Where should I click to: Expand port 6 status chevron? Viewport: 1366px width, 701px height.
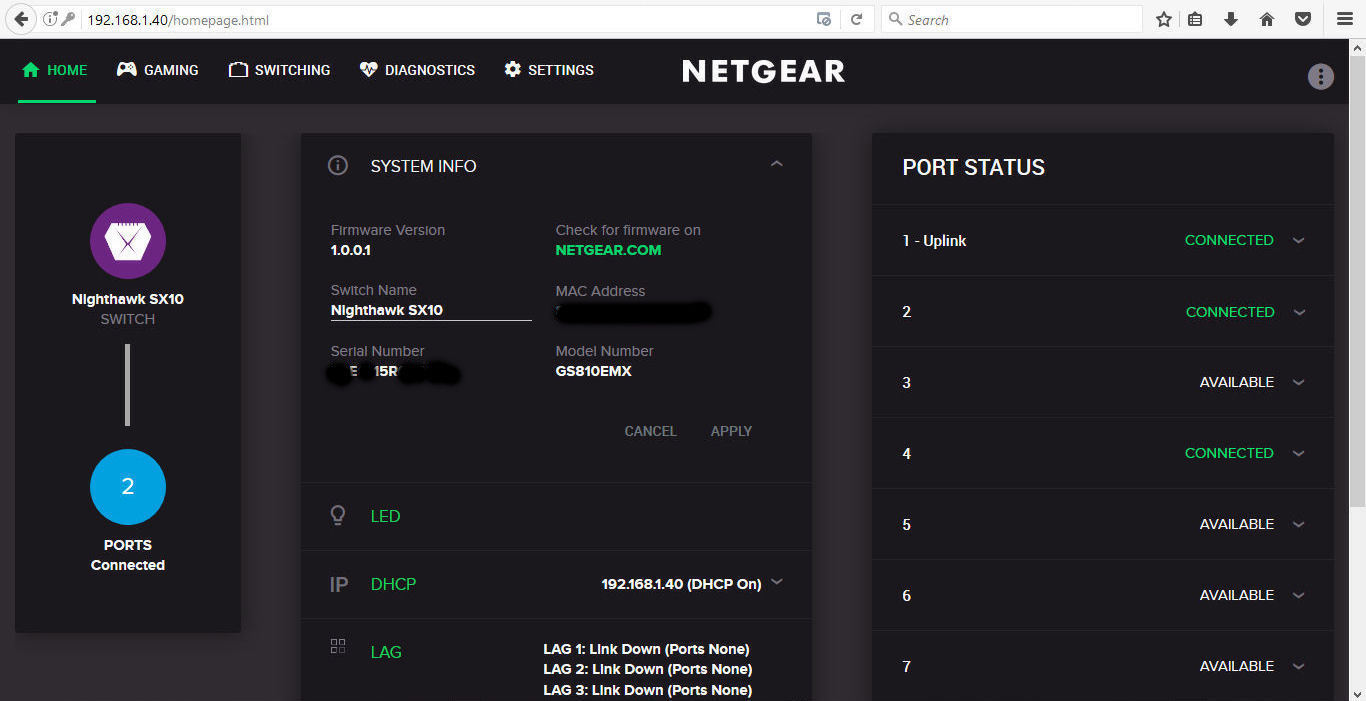tap(1299, 596)
